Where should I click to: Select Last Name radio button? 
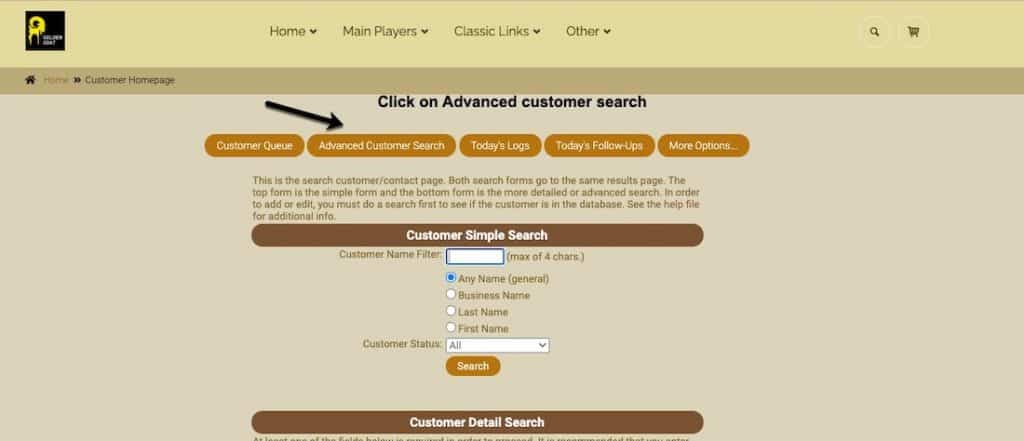point(451,311)
